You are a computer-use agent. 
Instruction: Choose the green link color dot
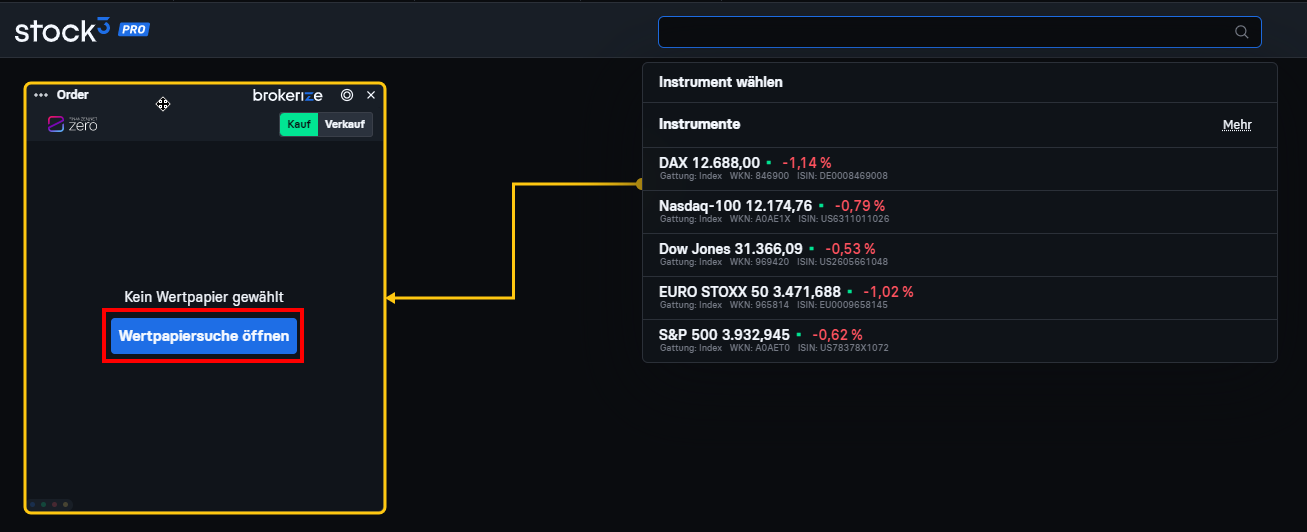pos(43,504)
